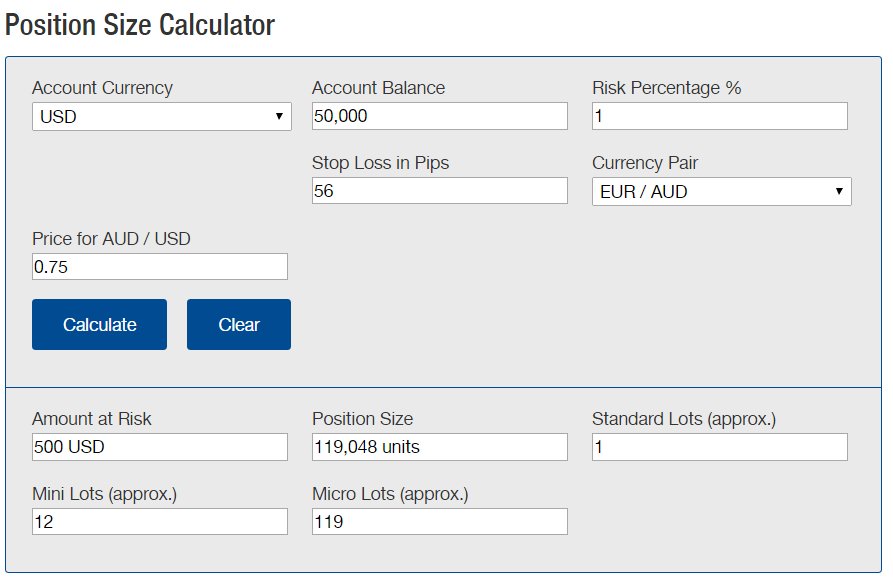This screenshot has height=579, width=893.
Task: Select the Position Size result showing 119,048 units
Action: click(x=440, y=447)
